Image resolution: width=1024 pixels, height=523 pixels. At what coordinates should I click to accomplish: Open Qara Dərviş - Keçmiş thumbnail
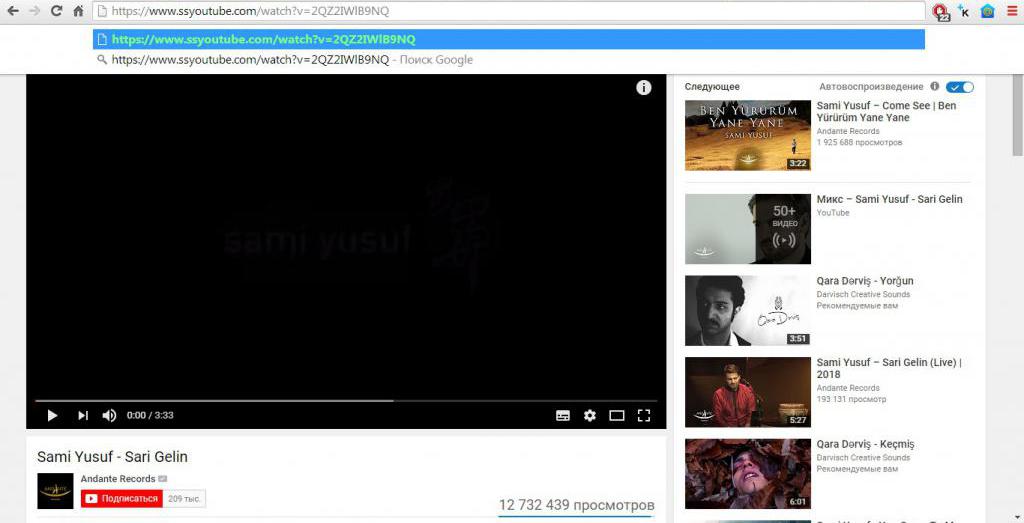tap(748, 473)
